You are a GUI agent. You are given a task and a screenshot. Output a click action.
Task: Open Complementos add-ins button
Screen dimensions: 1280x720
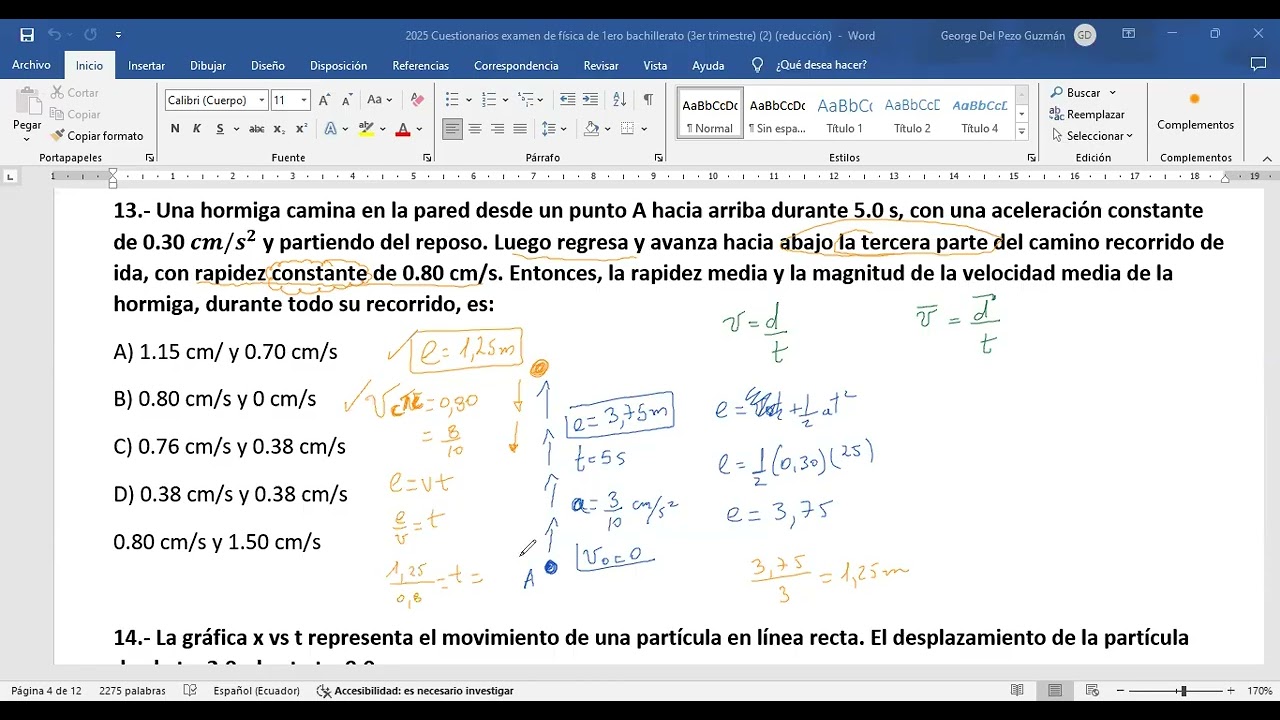(1195, 110)
